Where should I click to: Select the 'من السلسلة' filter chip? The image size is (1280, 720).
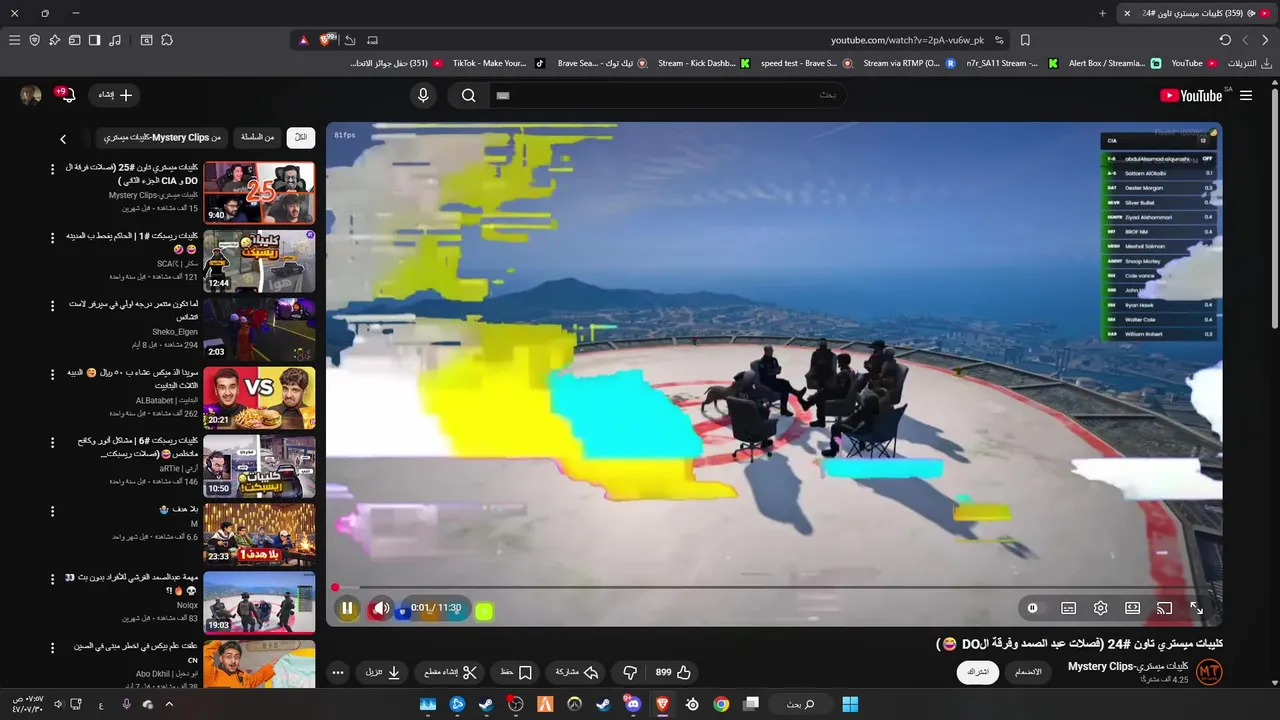pyautogui.click(x=257, y=137)
